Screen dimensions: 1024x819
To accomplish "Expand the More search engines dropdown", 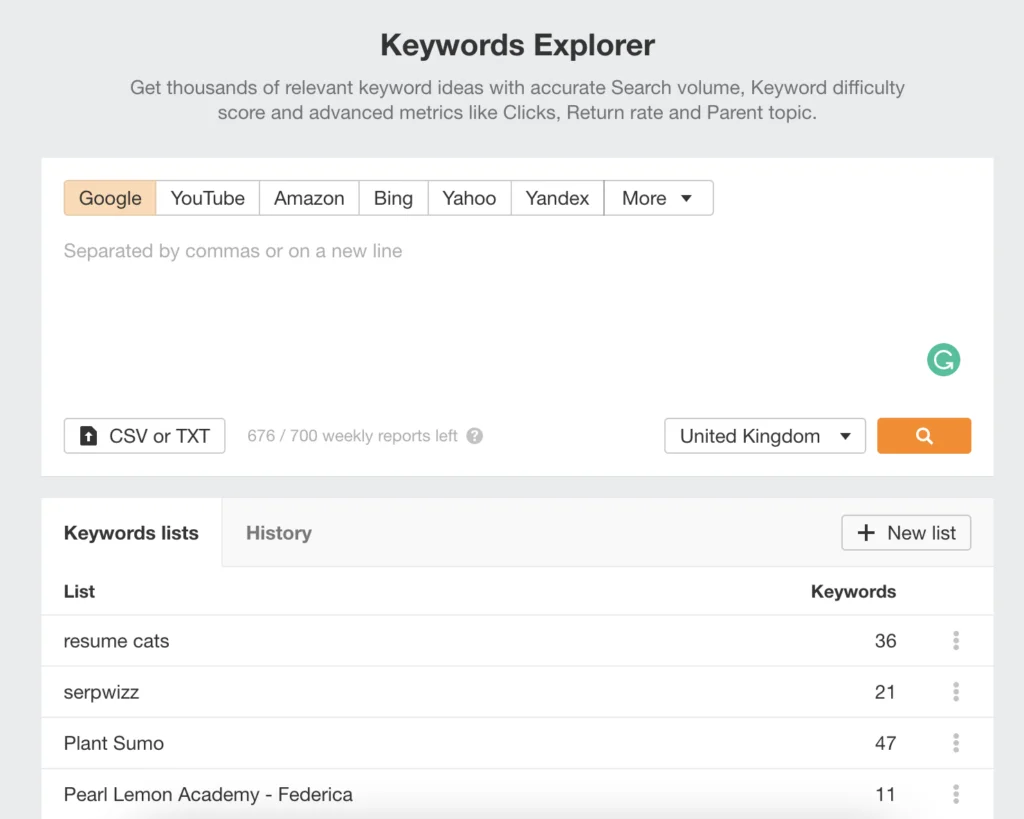I will click(658, 198).
